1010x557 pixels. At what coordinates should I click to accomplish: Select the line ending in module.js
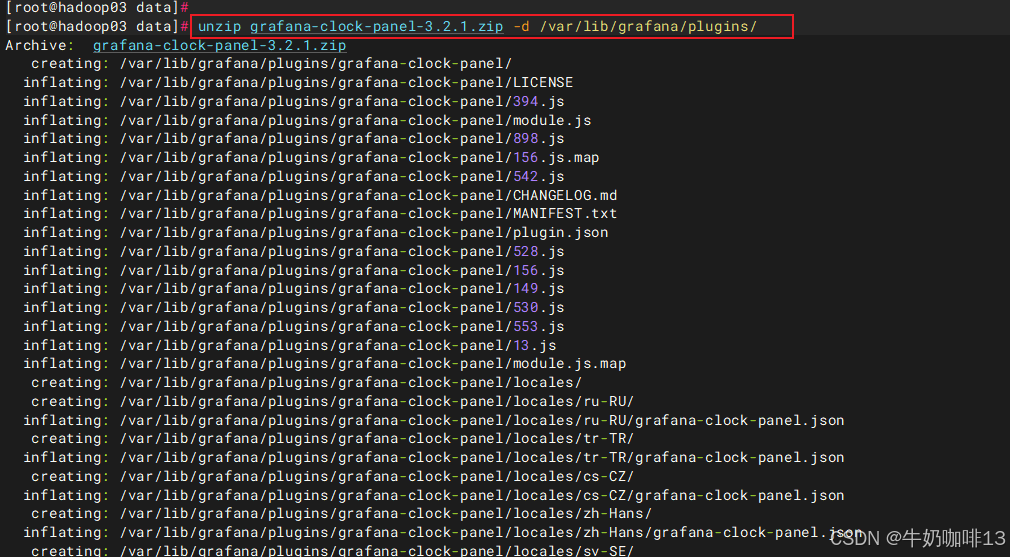coord(307,120)
